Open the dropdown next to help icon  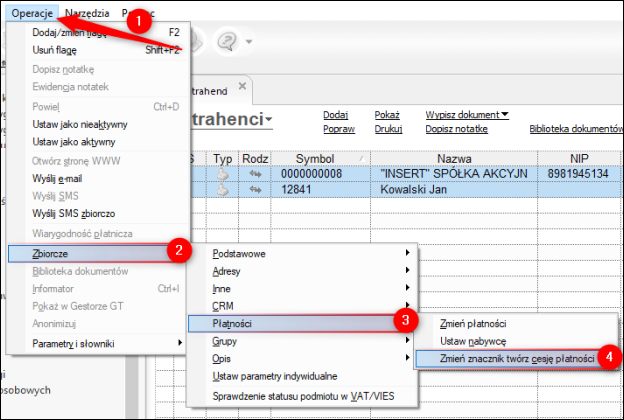(249, 41)
